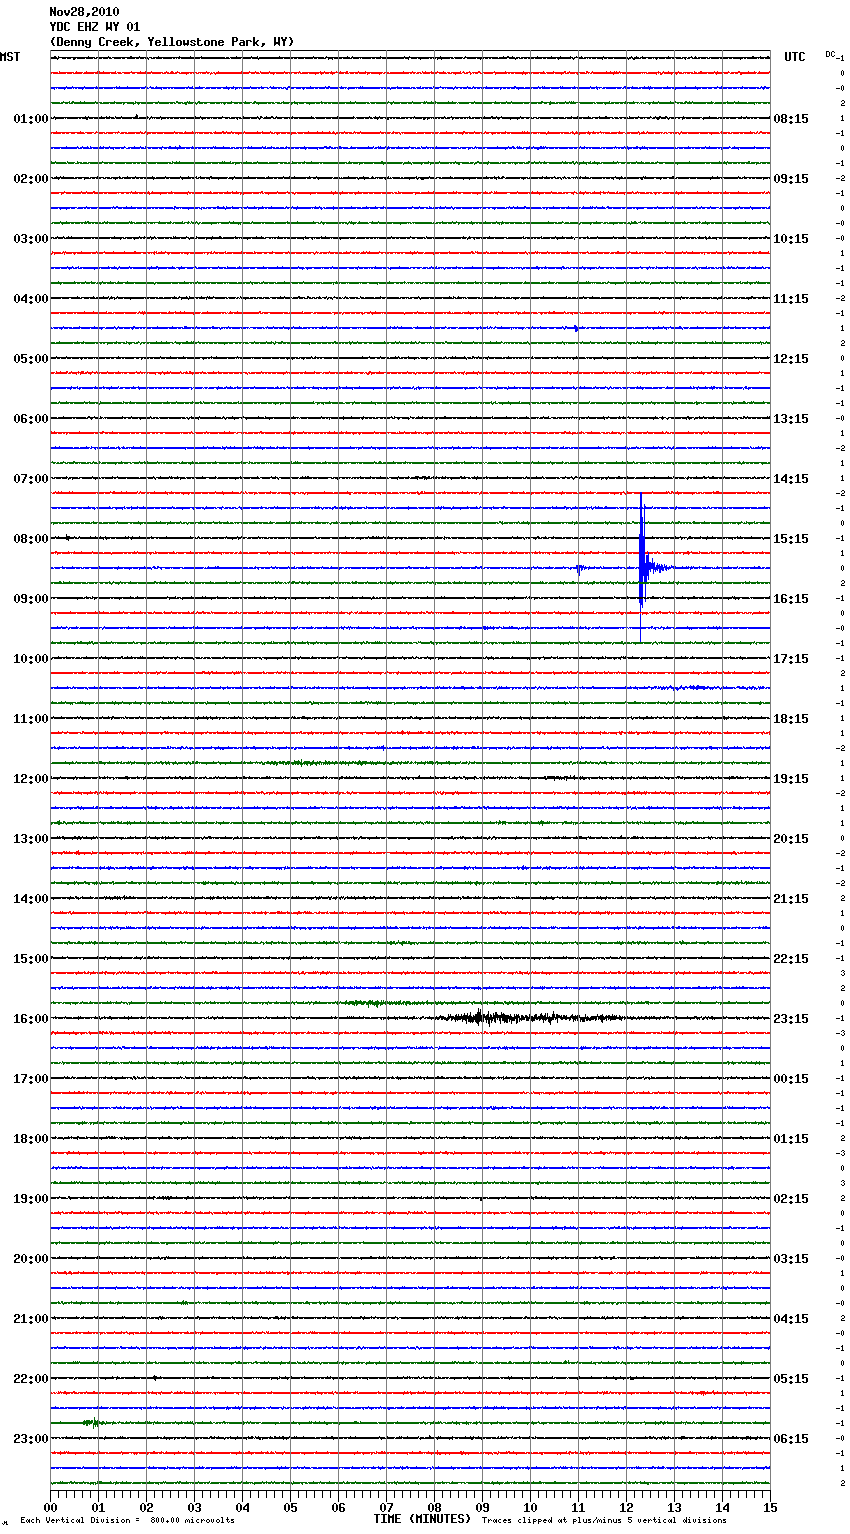Click the traces clipped footnote text
Image resolution: width=850 pixels, height=1534 pixels.
[x=604, y=1521]
